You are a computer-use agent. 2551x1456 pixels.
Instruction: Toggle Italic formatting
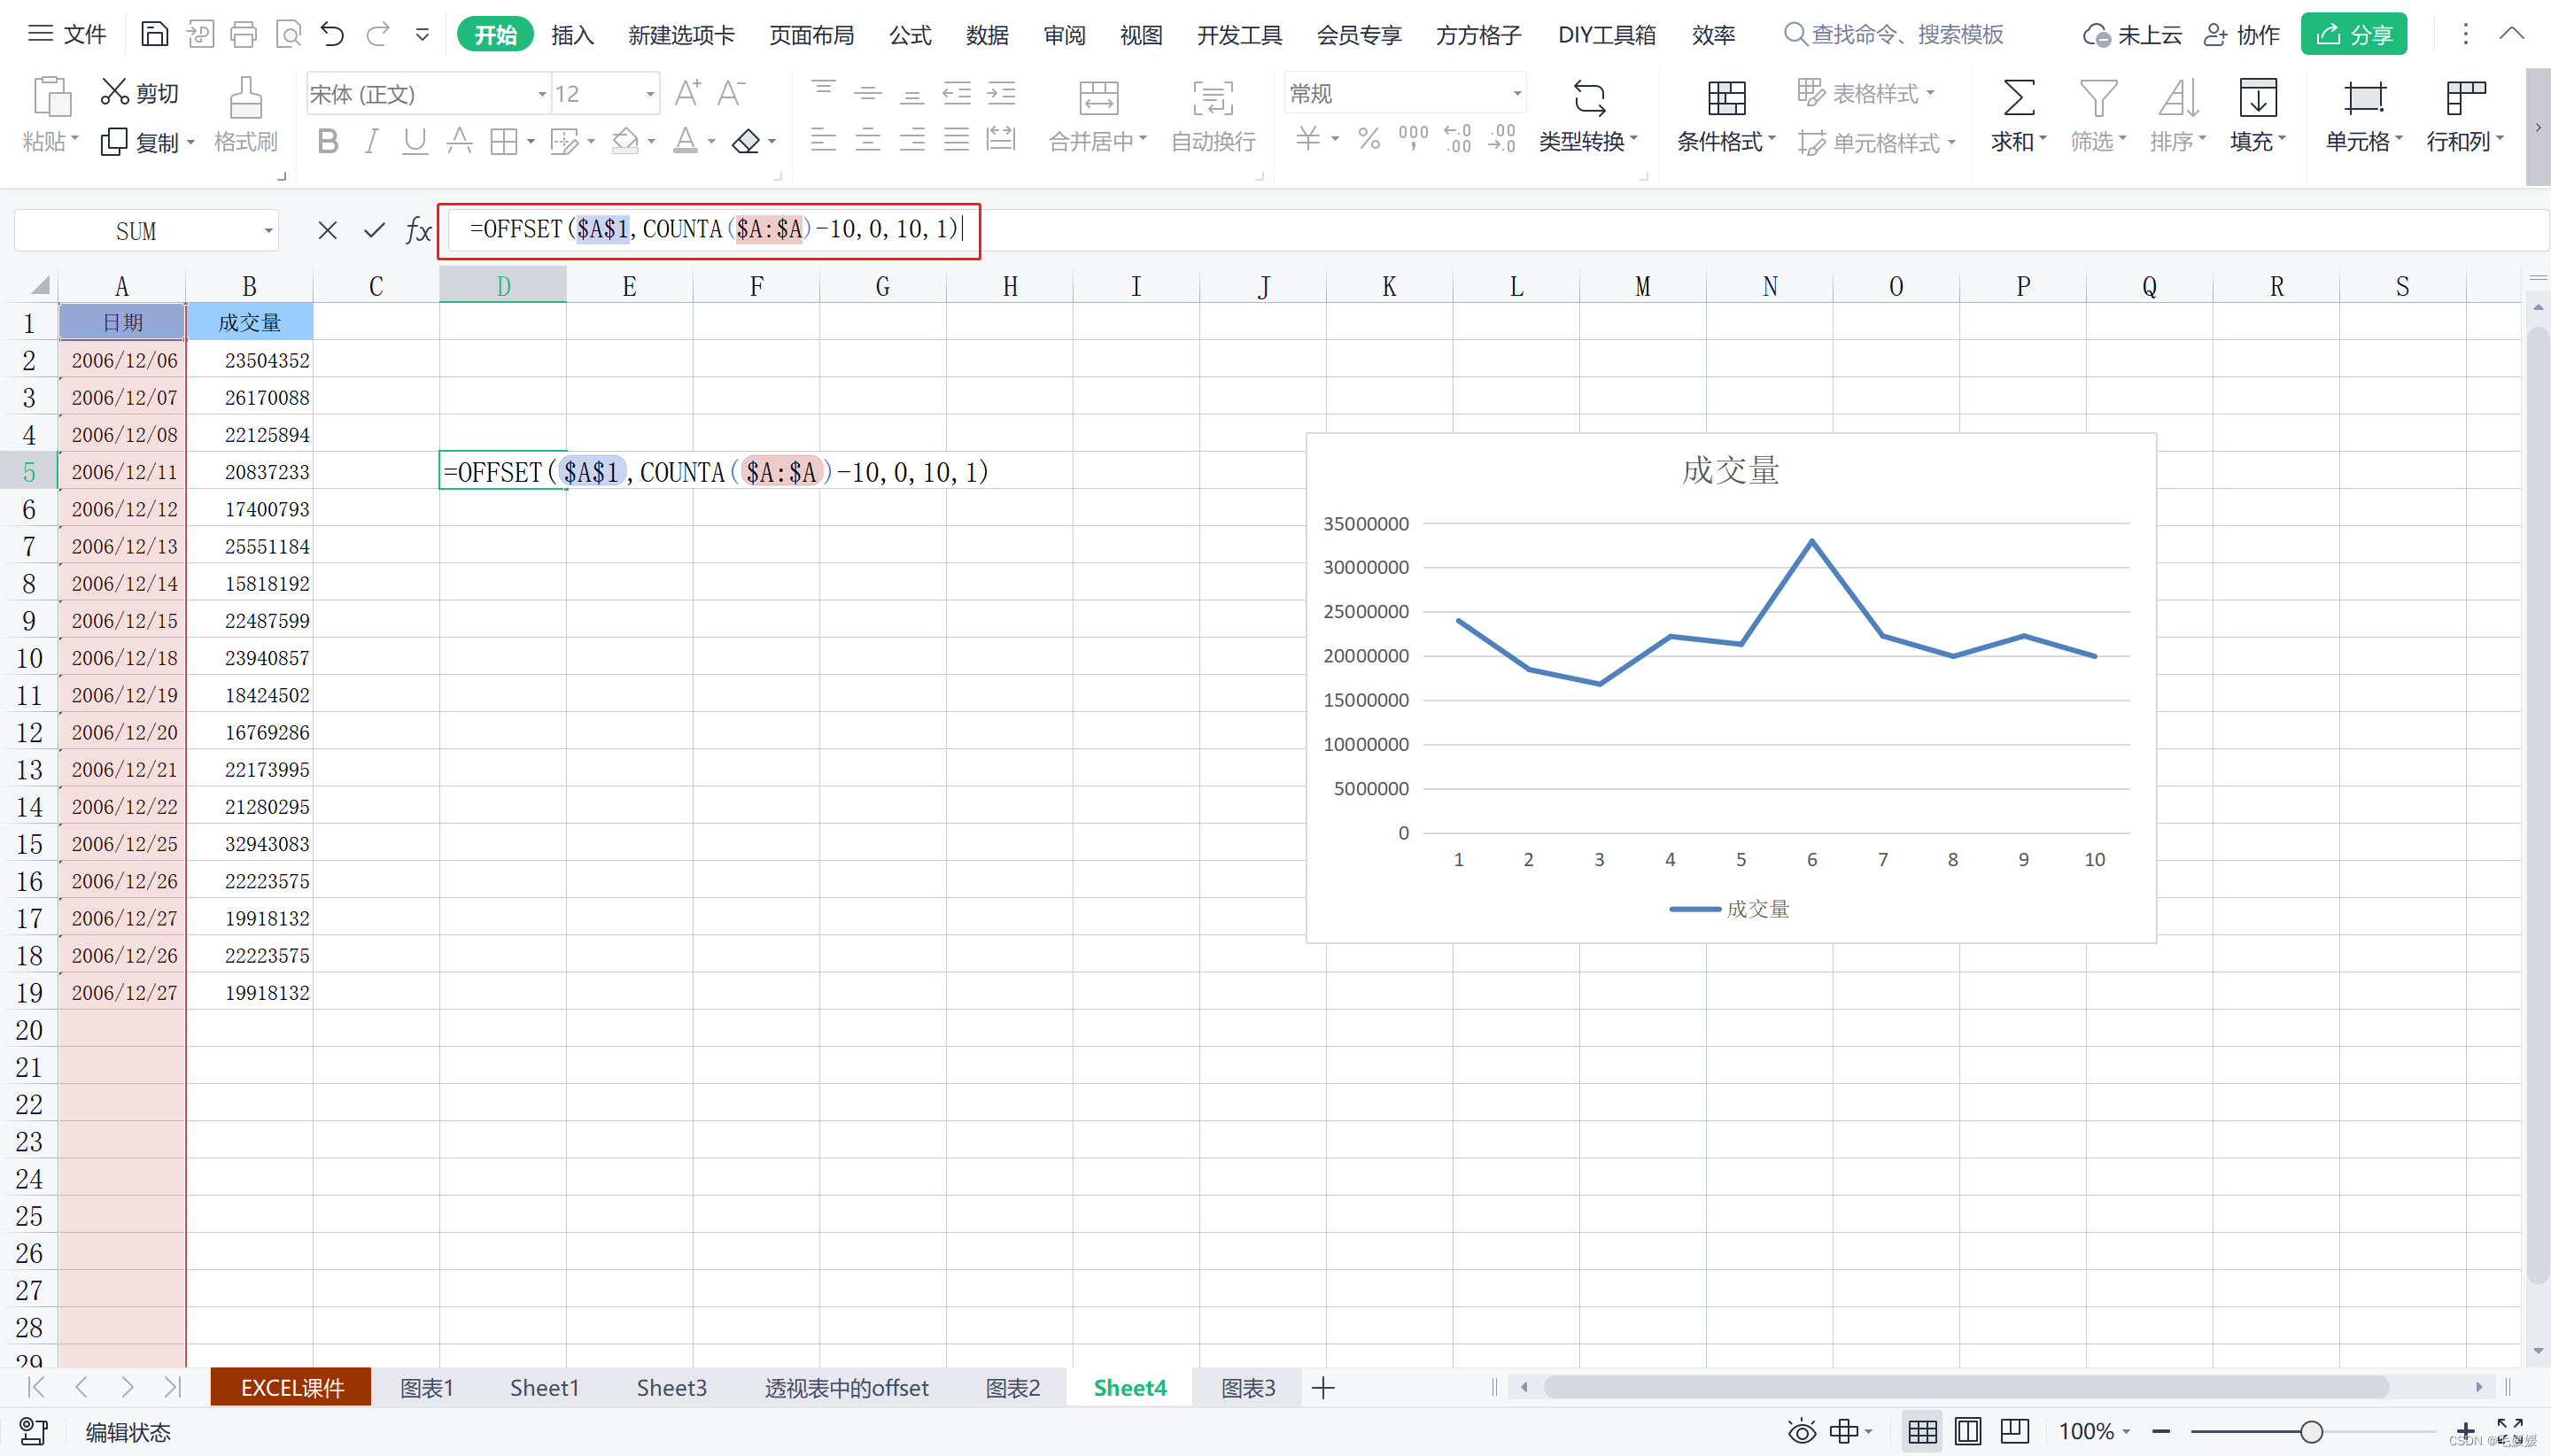coord(371,141)
